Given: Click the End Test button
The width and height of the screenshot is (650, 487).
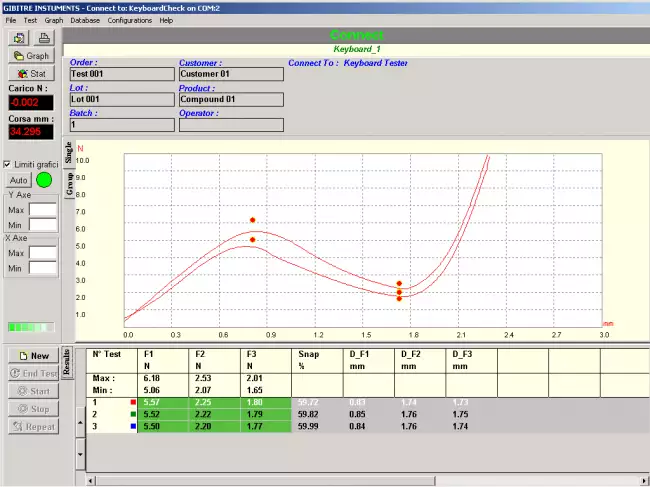Looking at the screenshot, I should coord(34,373).
